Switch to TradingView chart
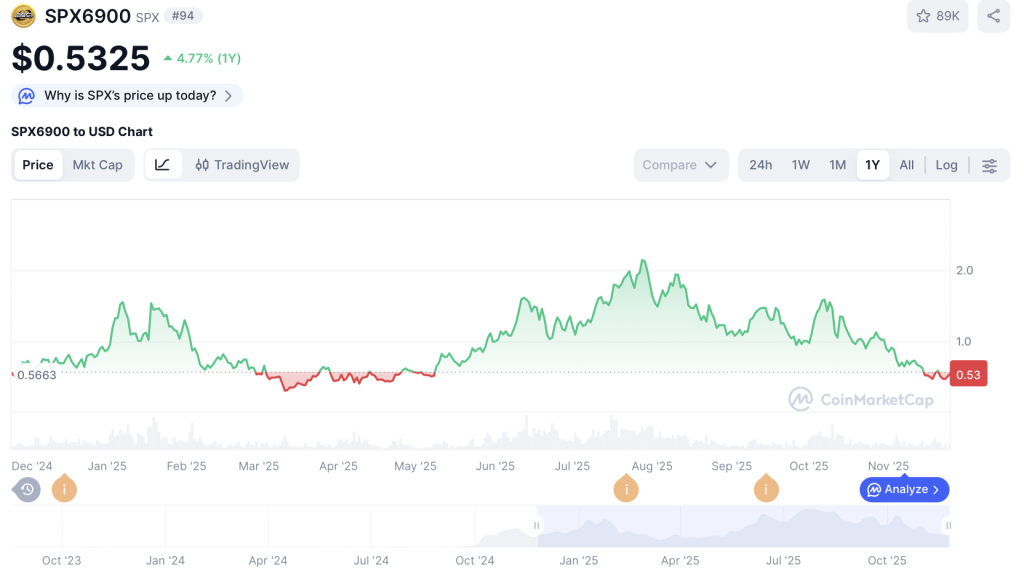The height and width of the screenshot is (583, 1024). click(242, 165)
